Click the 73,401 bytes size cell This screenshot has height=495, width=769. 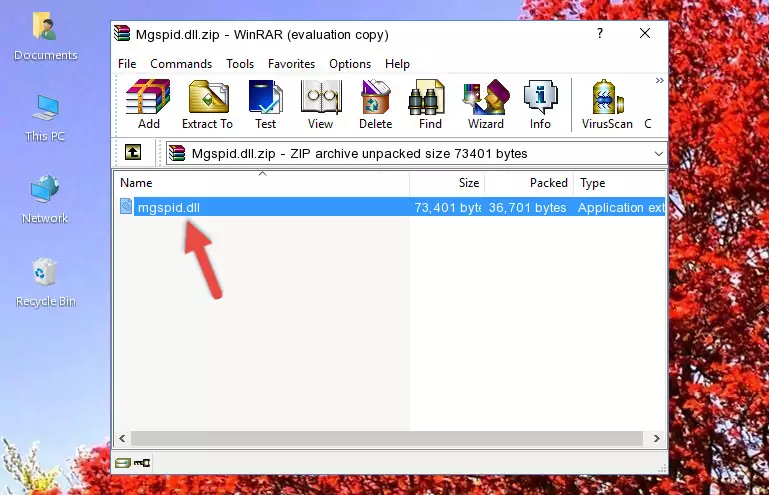click(447, 208)
